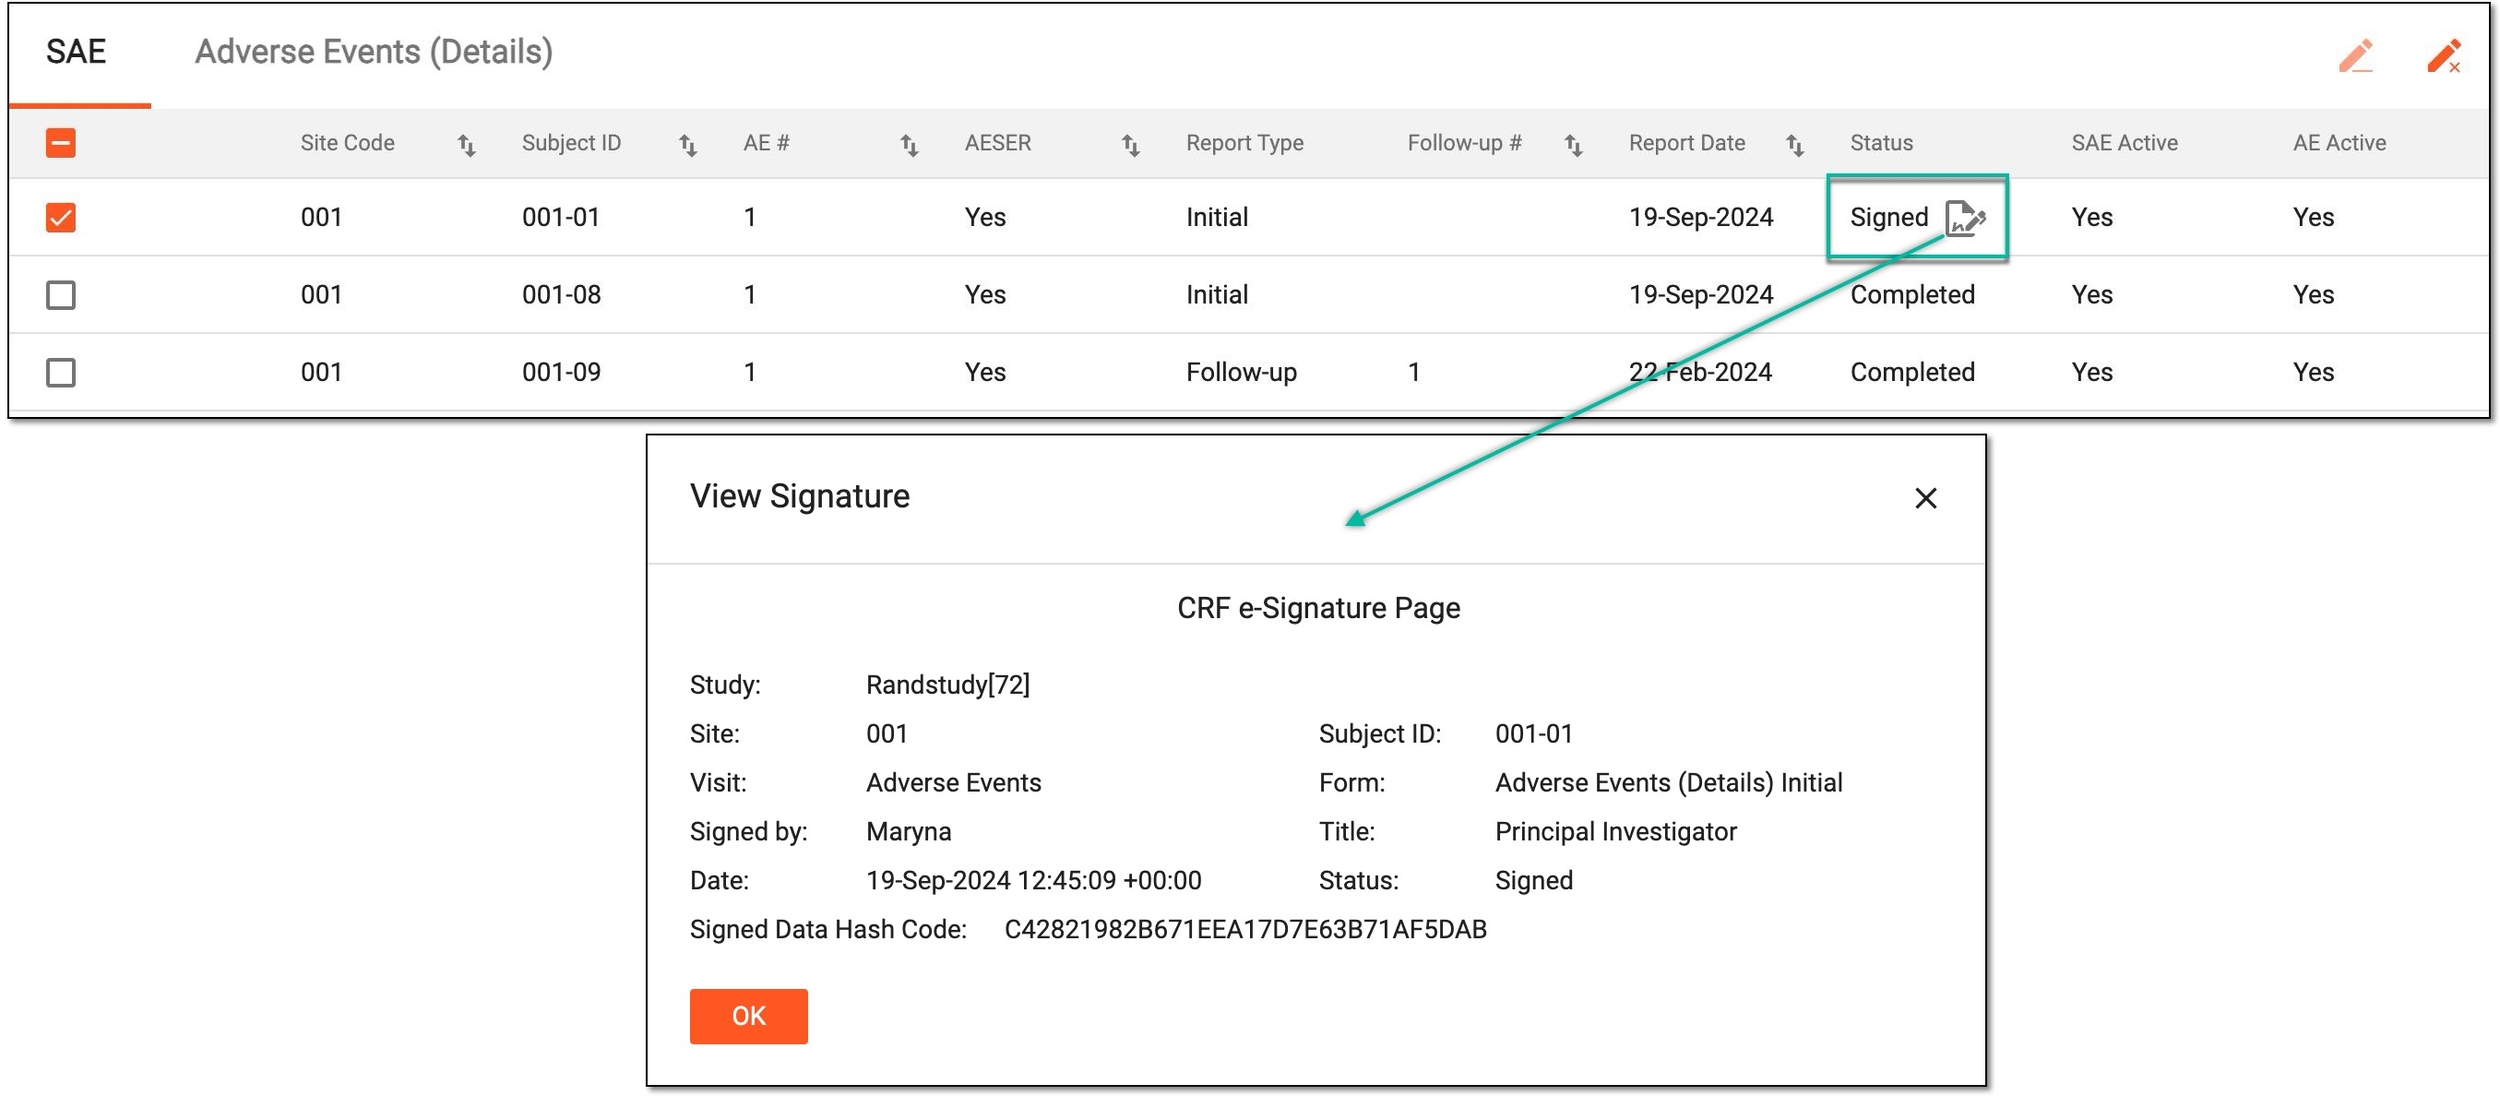The width and height of the screenshot is (2500, 1096).
Task: Click Completed status of 001-09 row
Action: [x=1912, y=372]
